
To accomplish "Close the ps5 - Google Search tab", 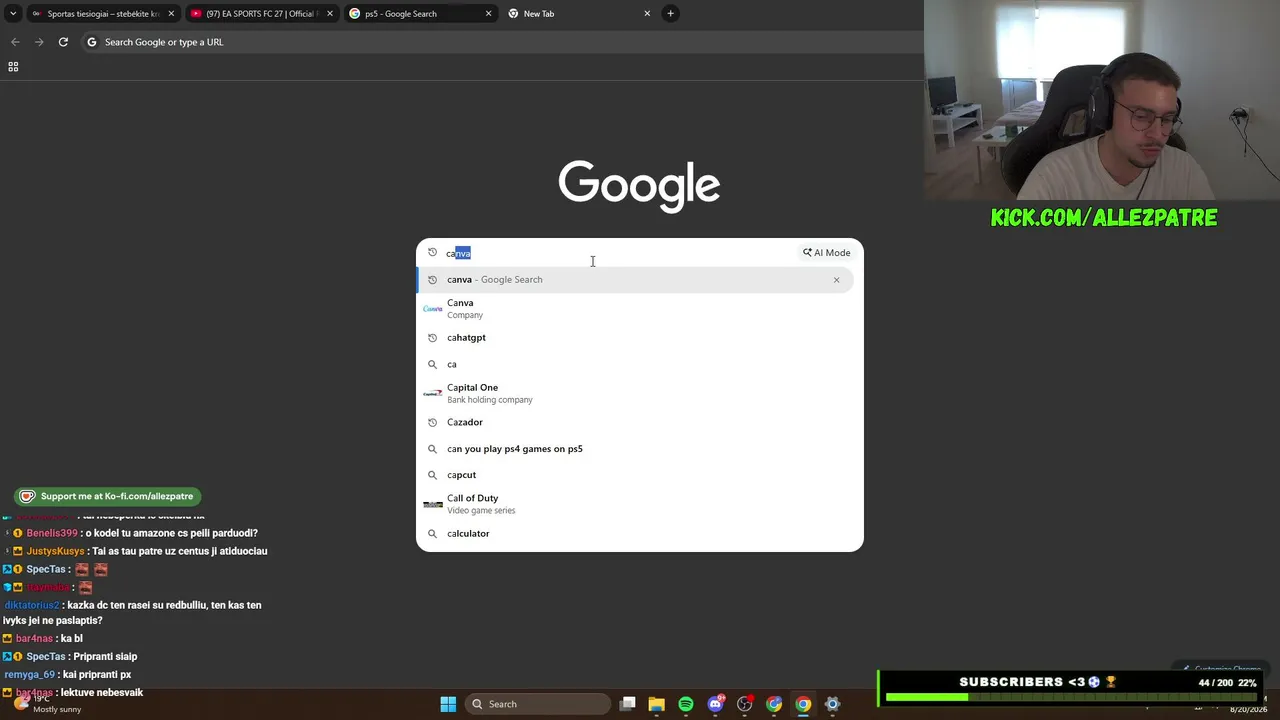I will point(488,14).
